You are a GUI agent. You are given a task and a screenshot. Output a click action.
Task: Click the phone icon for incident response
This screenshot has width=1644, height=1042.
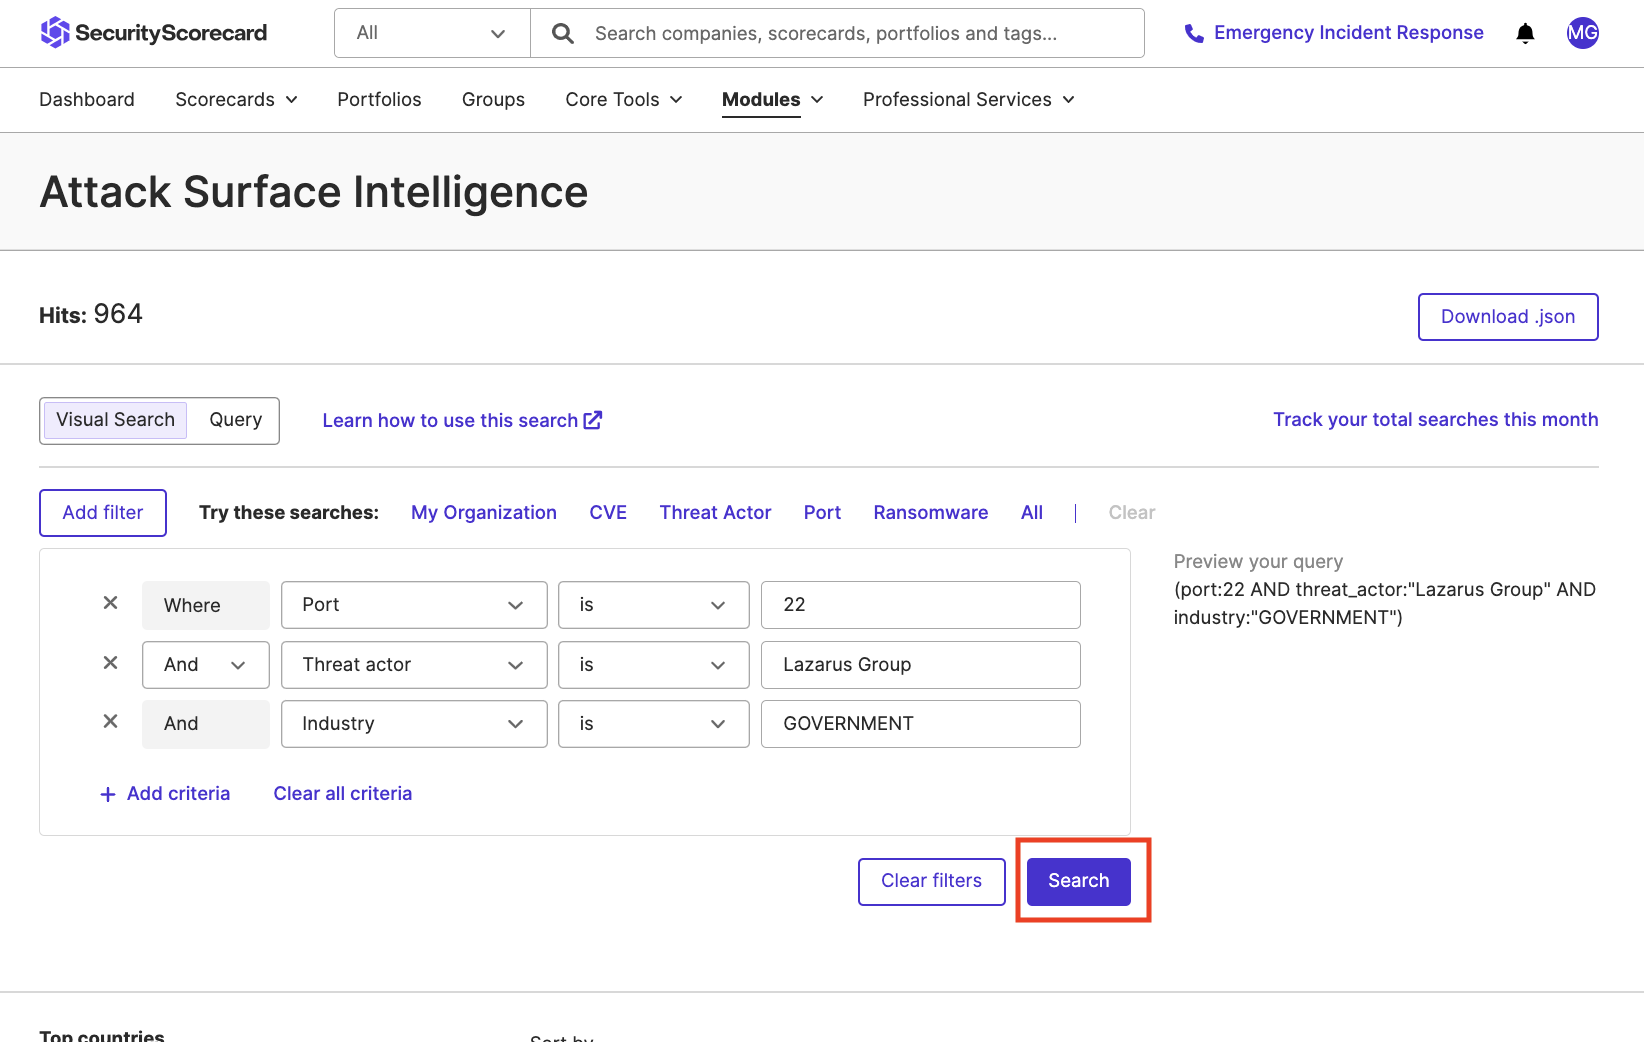(x=1194, y=33)
